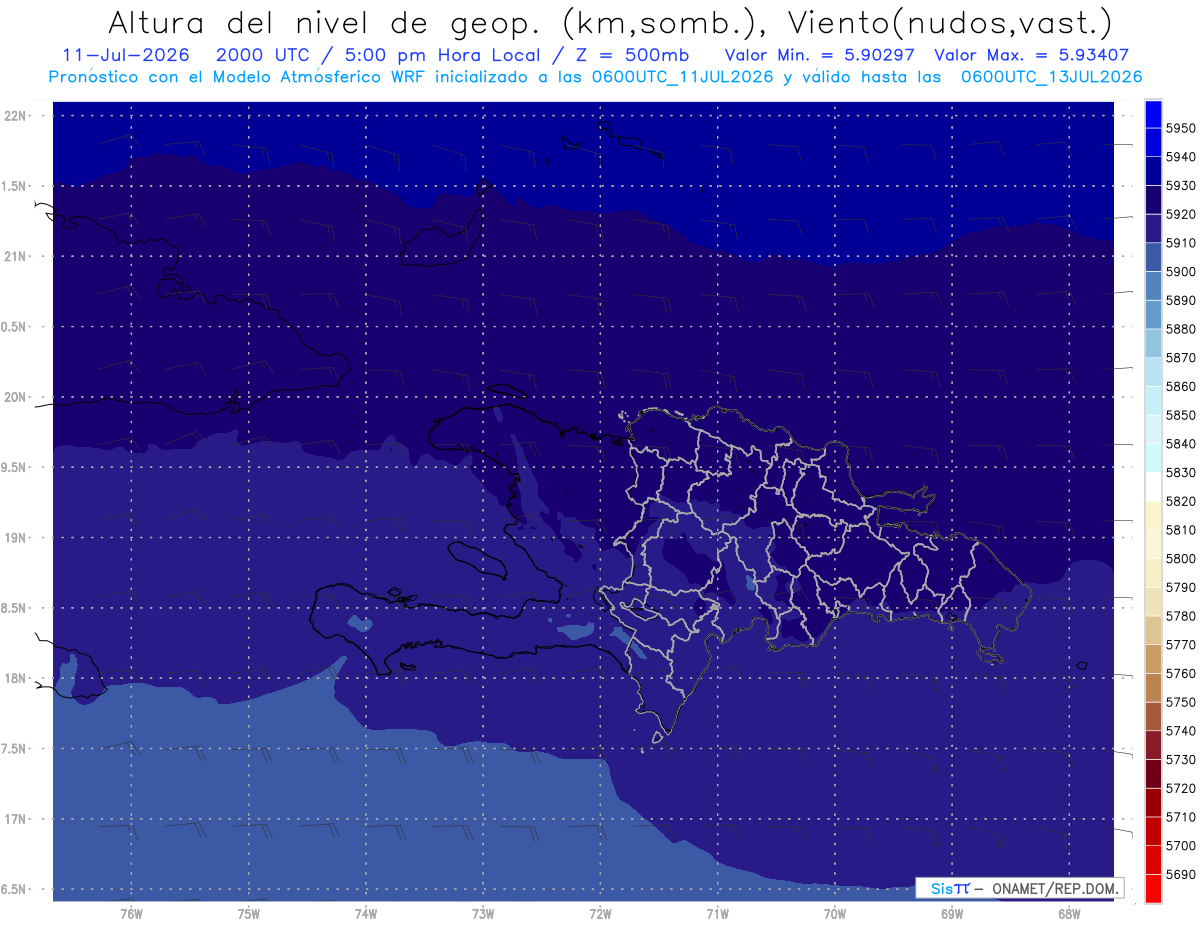Click the '68W' longitude axis label

pos(1069,913)
